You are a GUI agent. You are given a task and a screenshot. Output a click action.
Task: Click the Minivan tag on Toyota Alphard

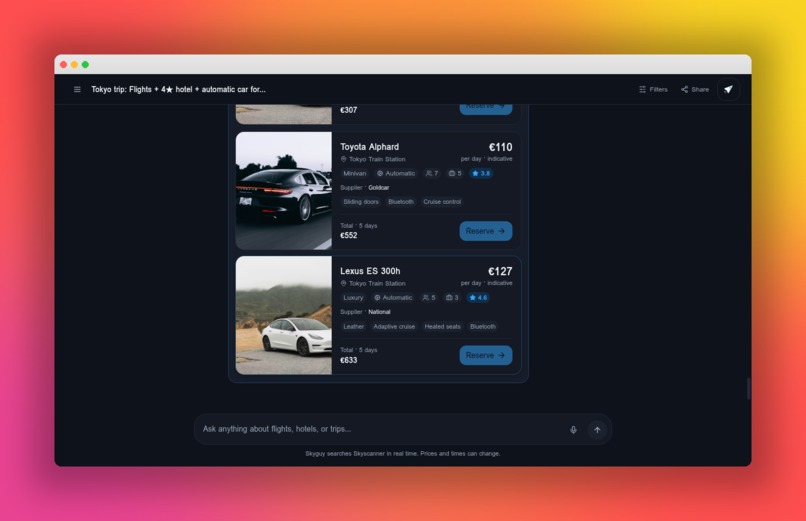pyautogui.click(x=355, y=174)
